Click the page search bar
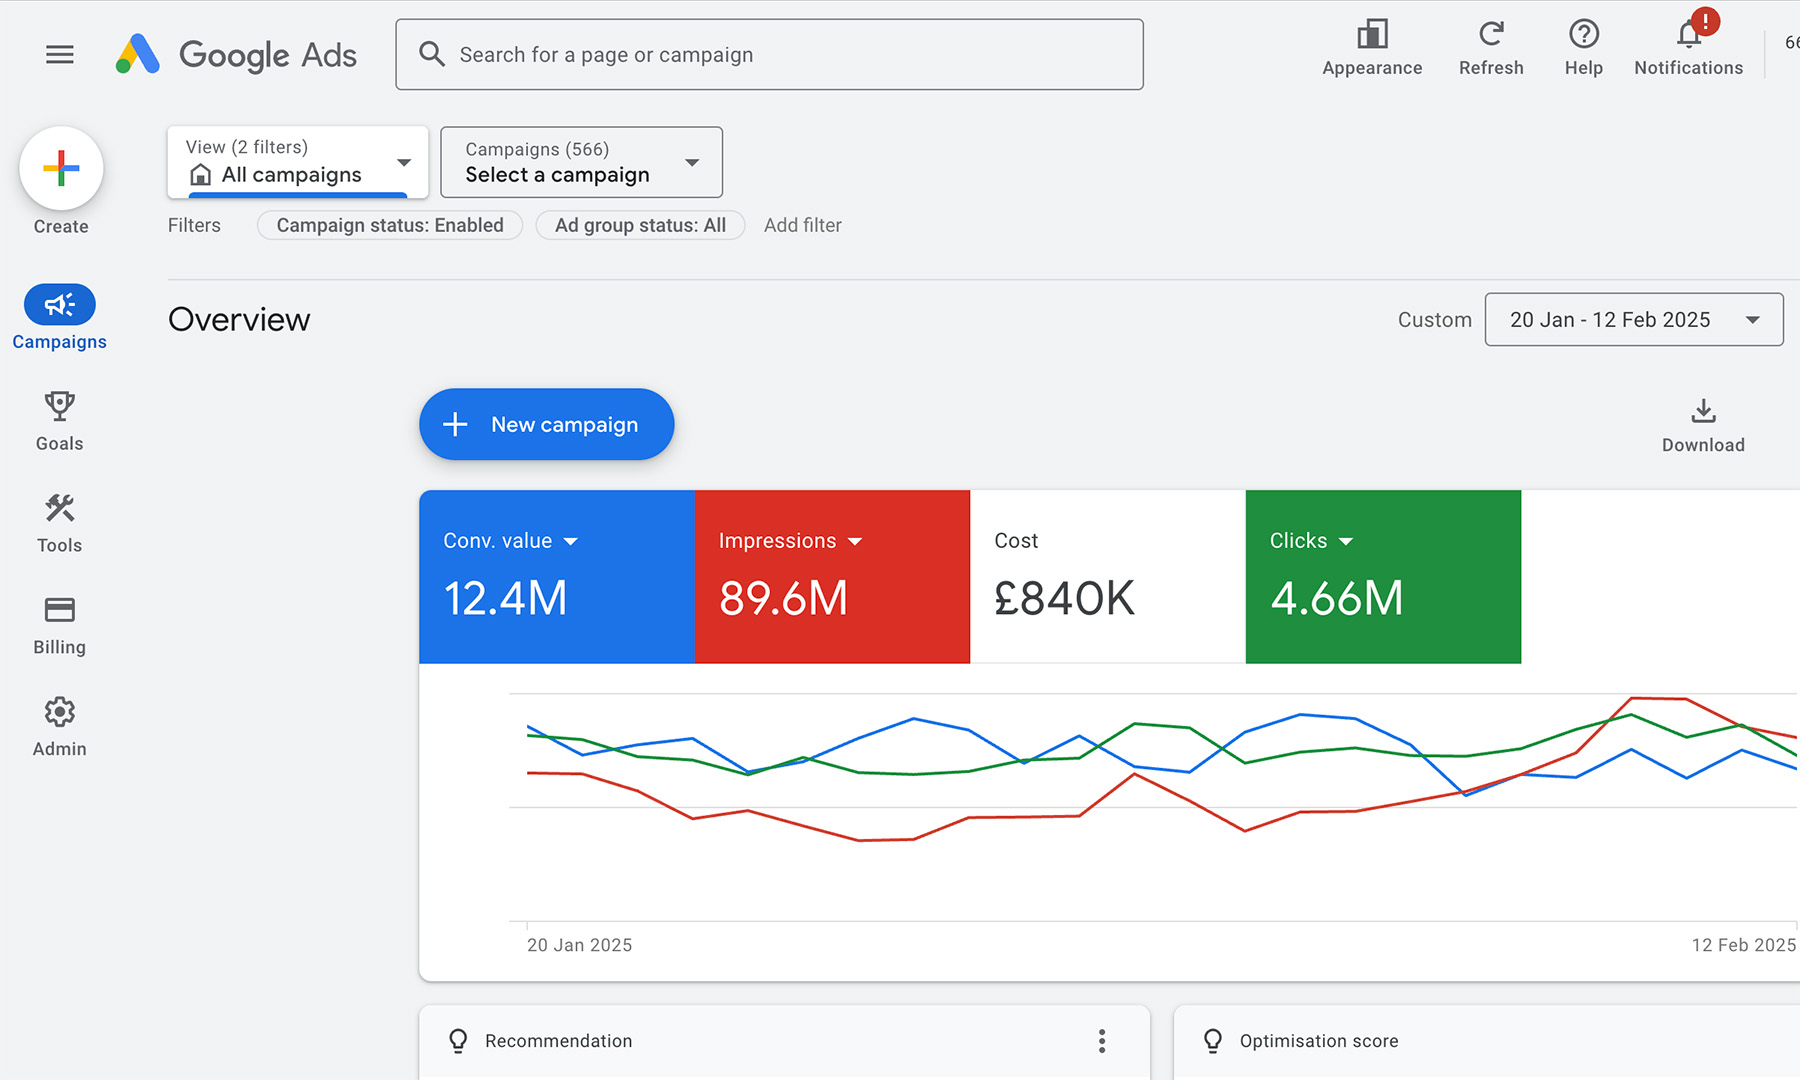The height and width of the screenshot is (1080, 1800). point(769,54)
